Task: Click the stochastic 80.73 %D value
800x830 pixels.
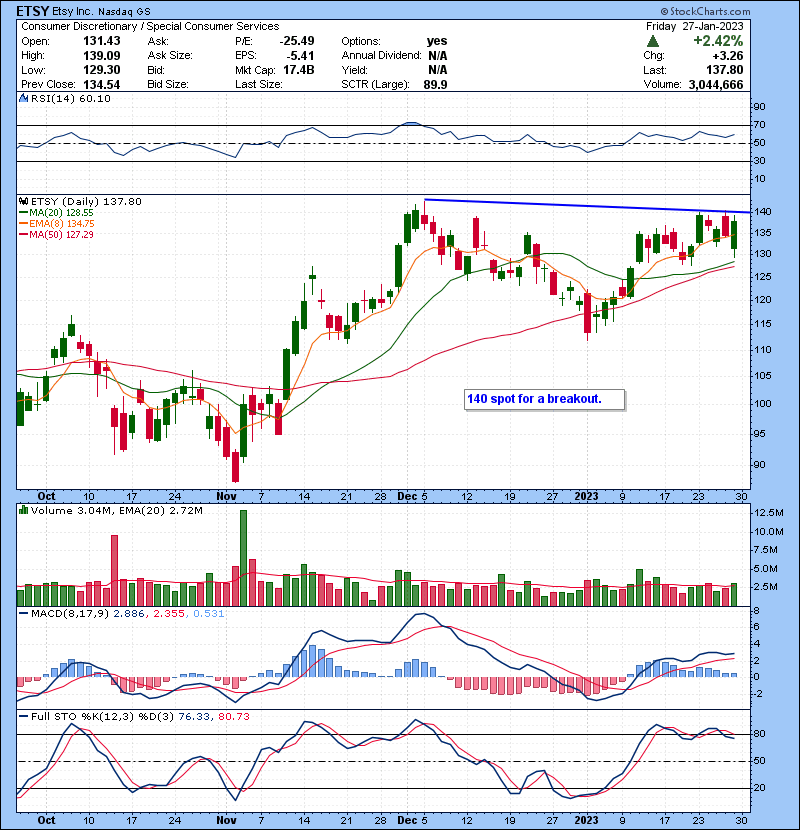Action: [233, 716]
